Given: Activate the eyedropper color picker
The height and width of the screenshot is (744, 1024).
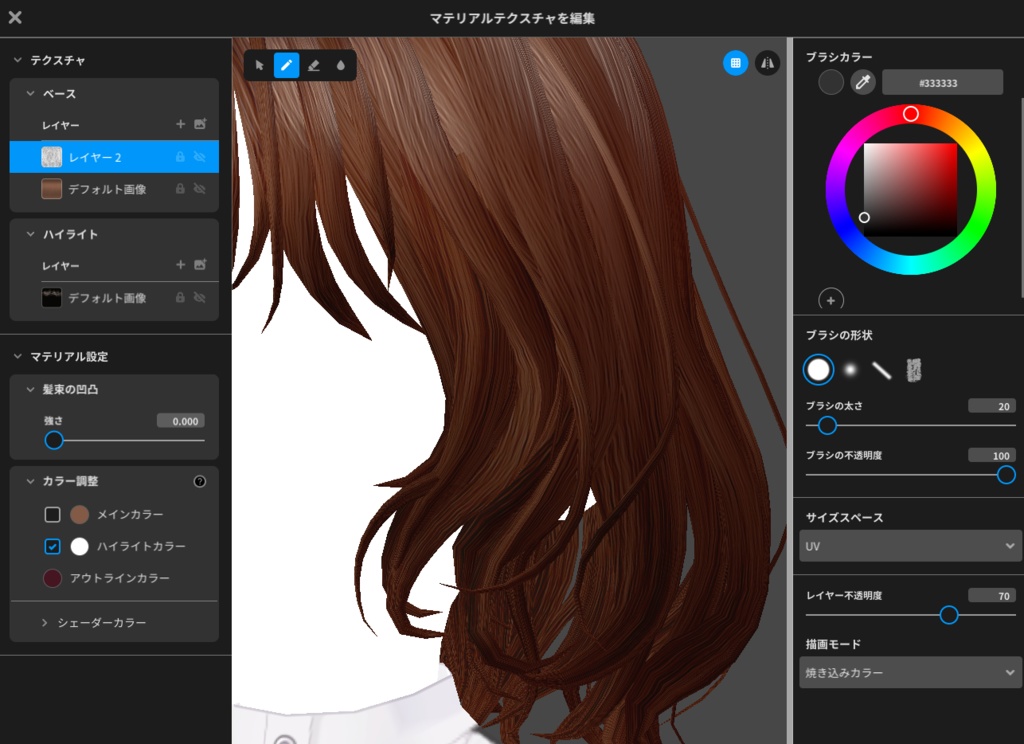Looking at the screenshot, I should coord(864,82).
